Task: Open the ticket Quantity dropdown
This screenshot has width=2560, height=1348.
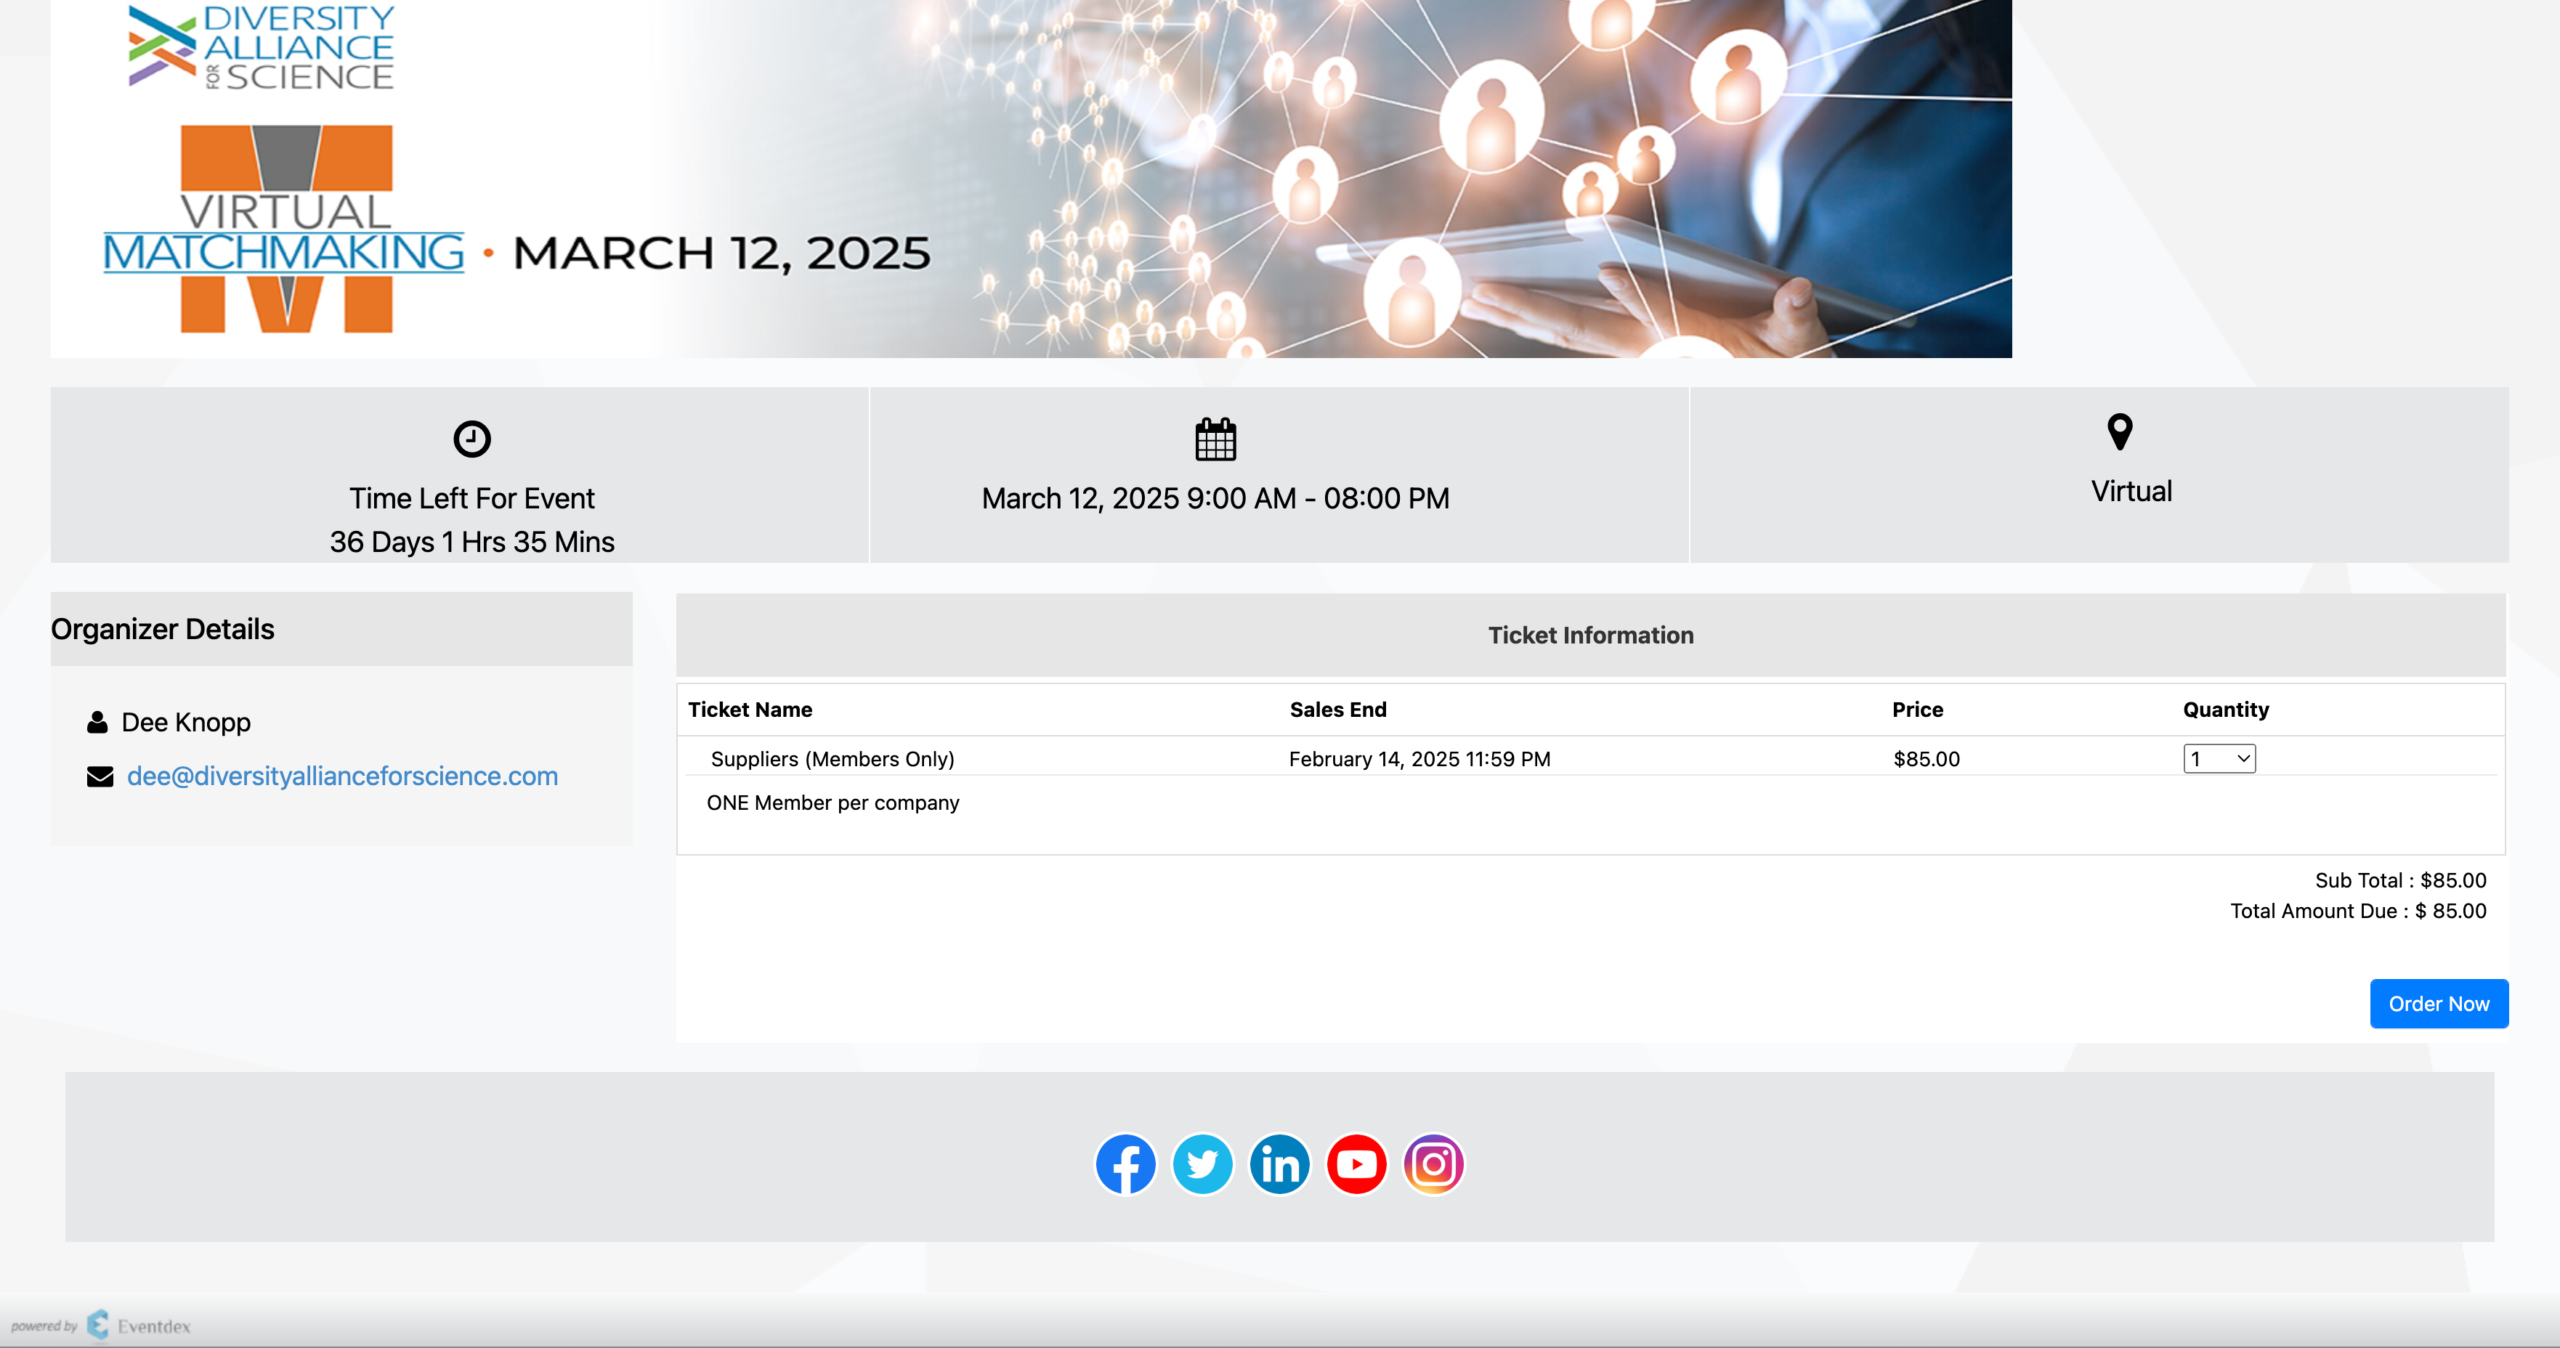Action: (x=2218, y=759)
